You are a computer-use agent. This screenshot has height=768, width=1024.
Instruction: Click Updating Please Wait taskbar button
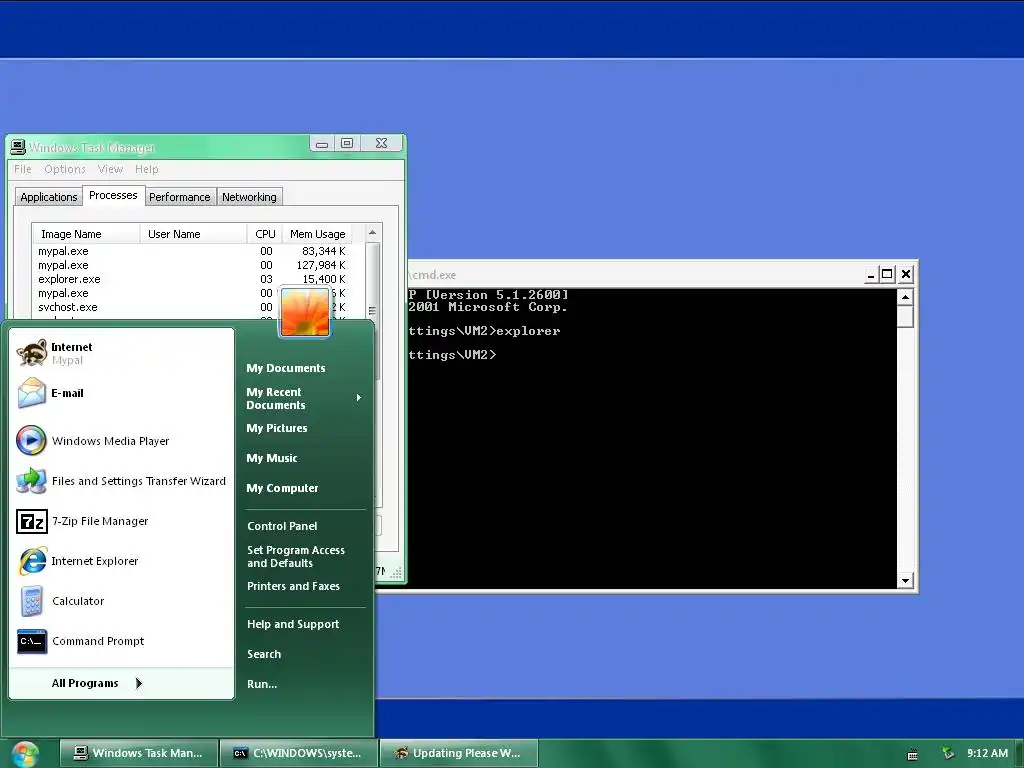[x=459, y=753]
